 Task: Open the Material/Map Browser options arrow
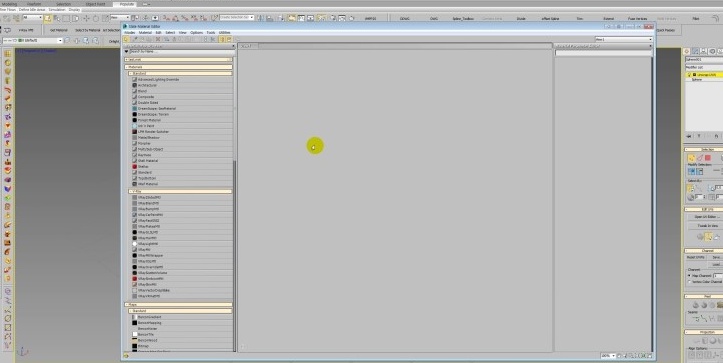click(126, 52)
